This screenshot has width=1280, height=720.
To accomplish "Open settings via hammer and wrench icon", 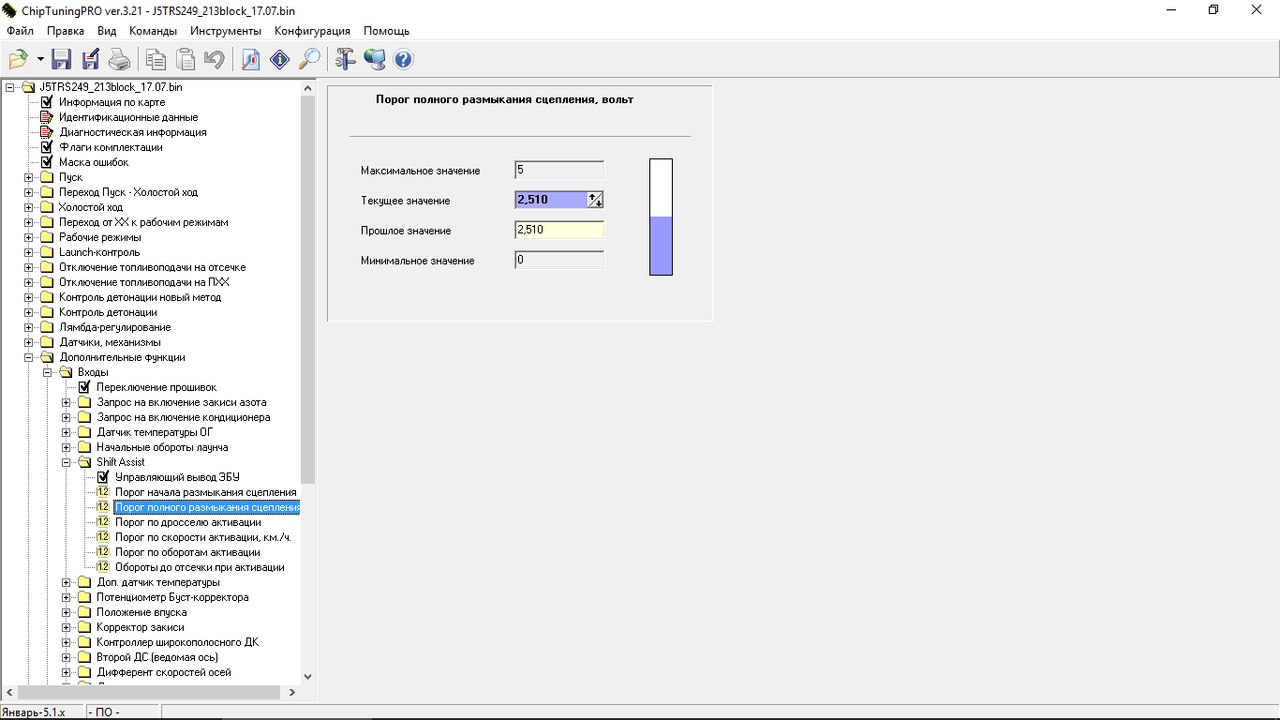I will 345,60.
